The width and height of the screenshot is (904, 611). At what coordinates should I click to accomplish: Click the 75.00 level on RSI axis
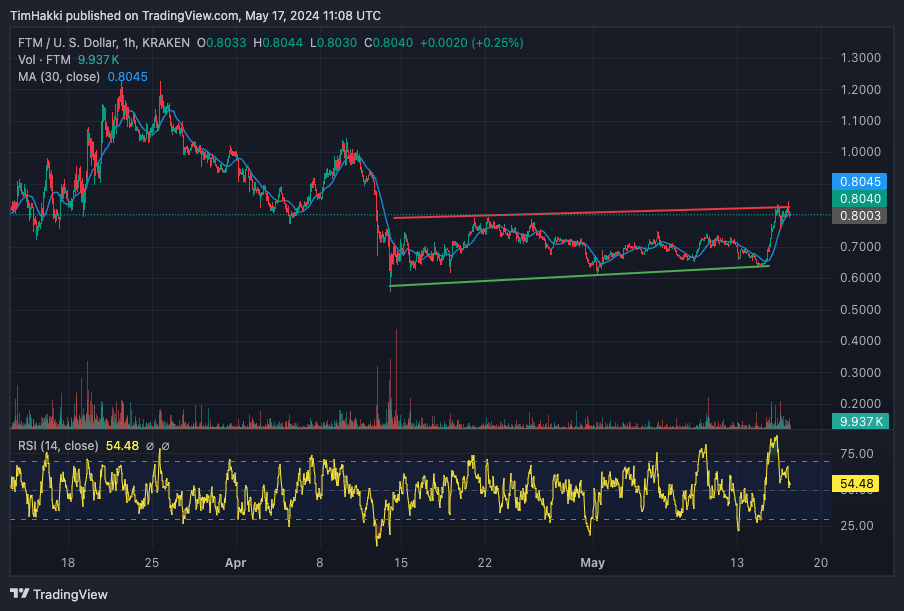[857, 454]
